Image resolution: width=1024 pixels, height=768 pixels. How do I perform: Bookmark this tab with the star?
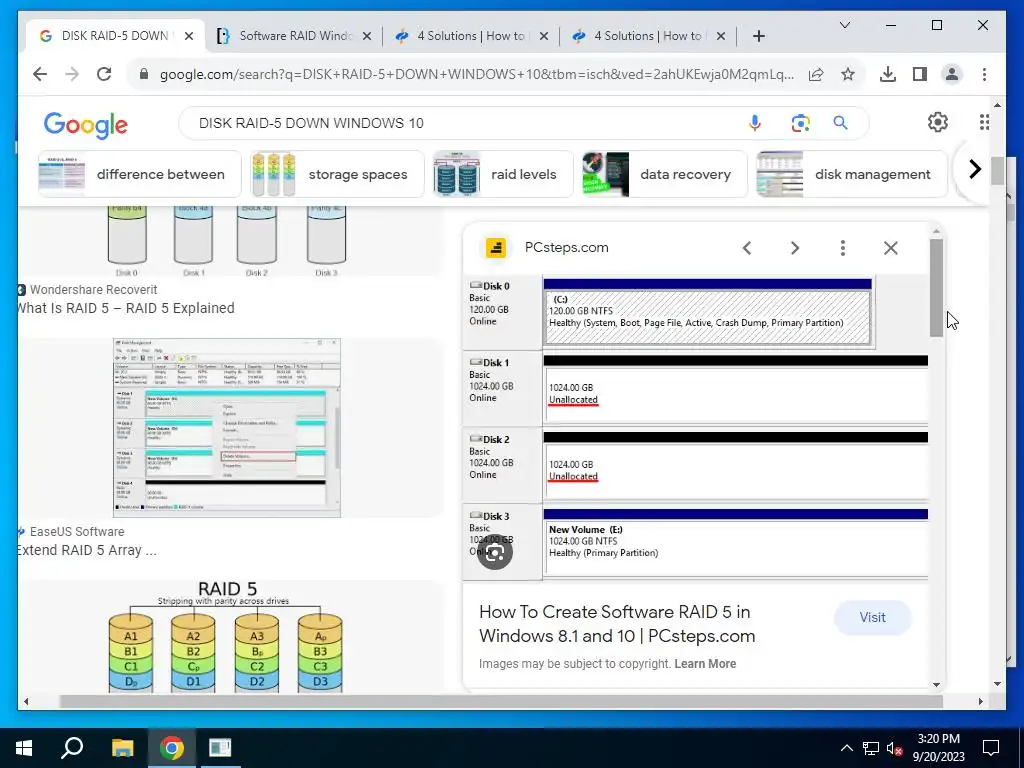[x=848, y=74]
